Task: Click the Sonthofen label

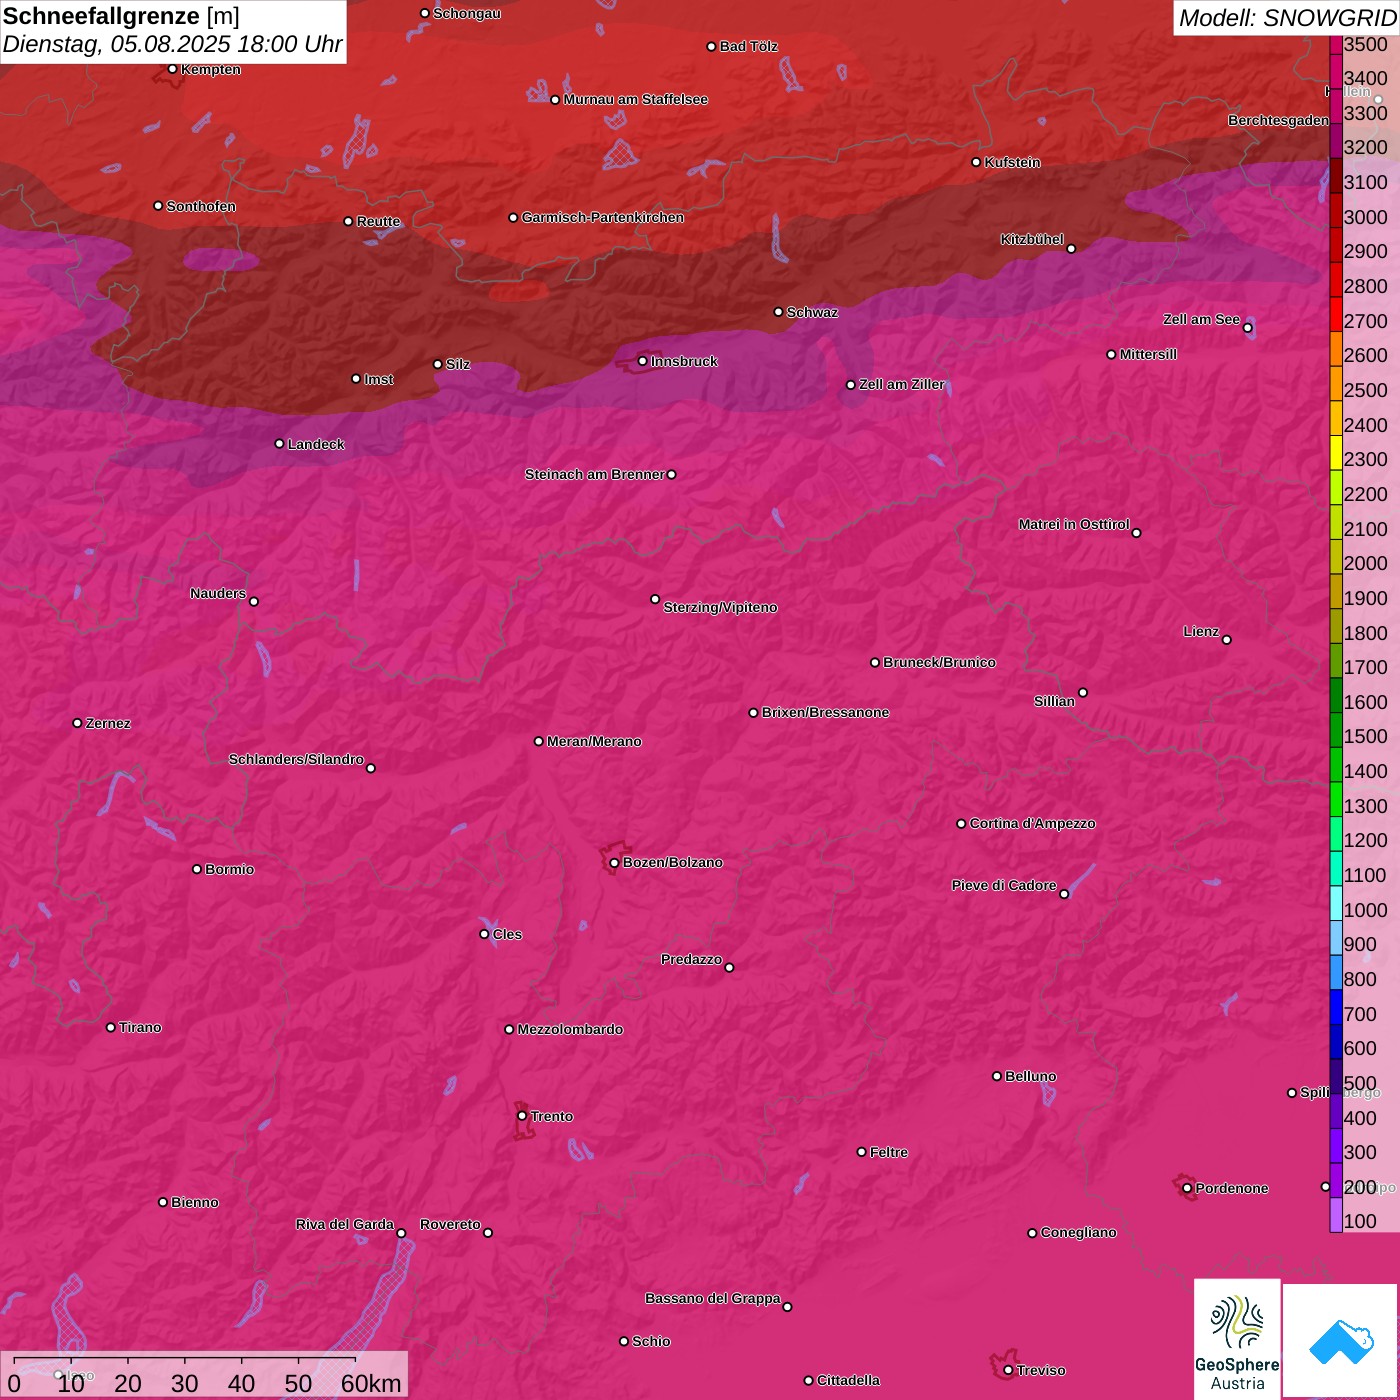Action: (201, 206)
